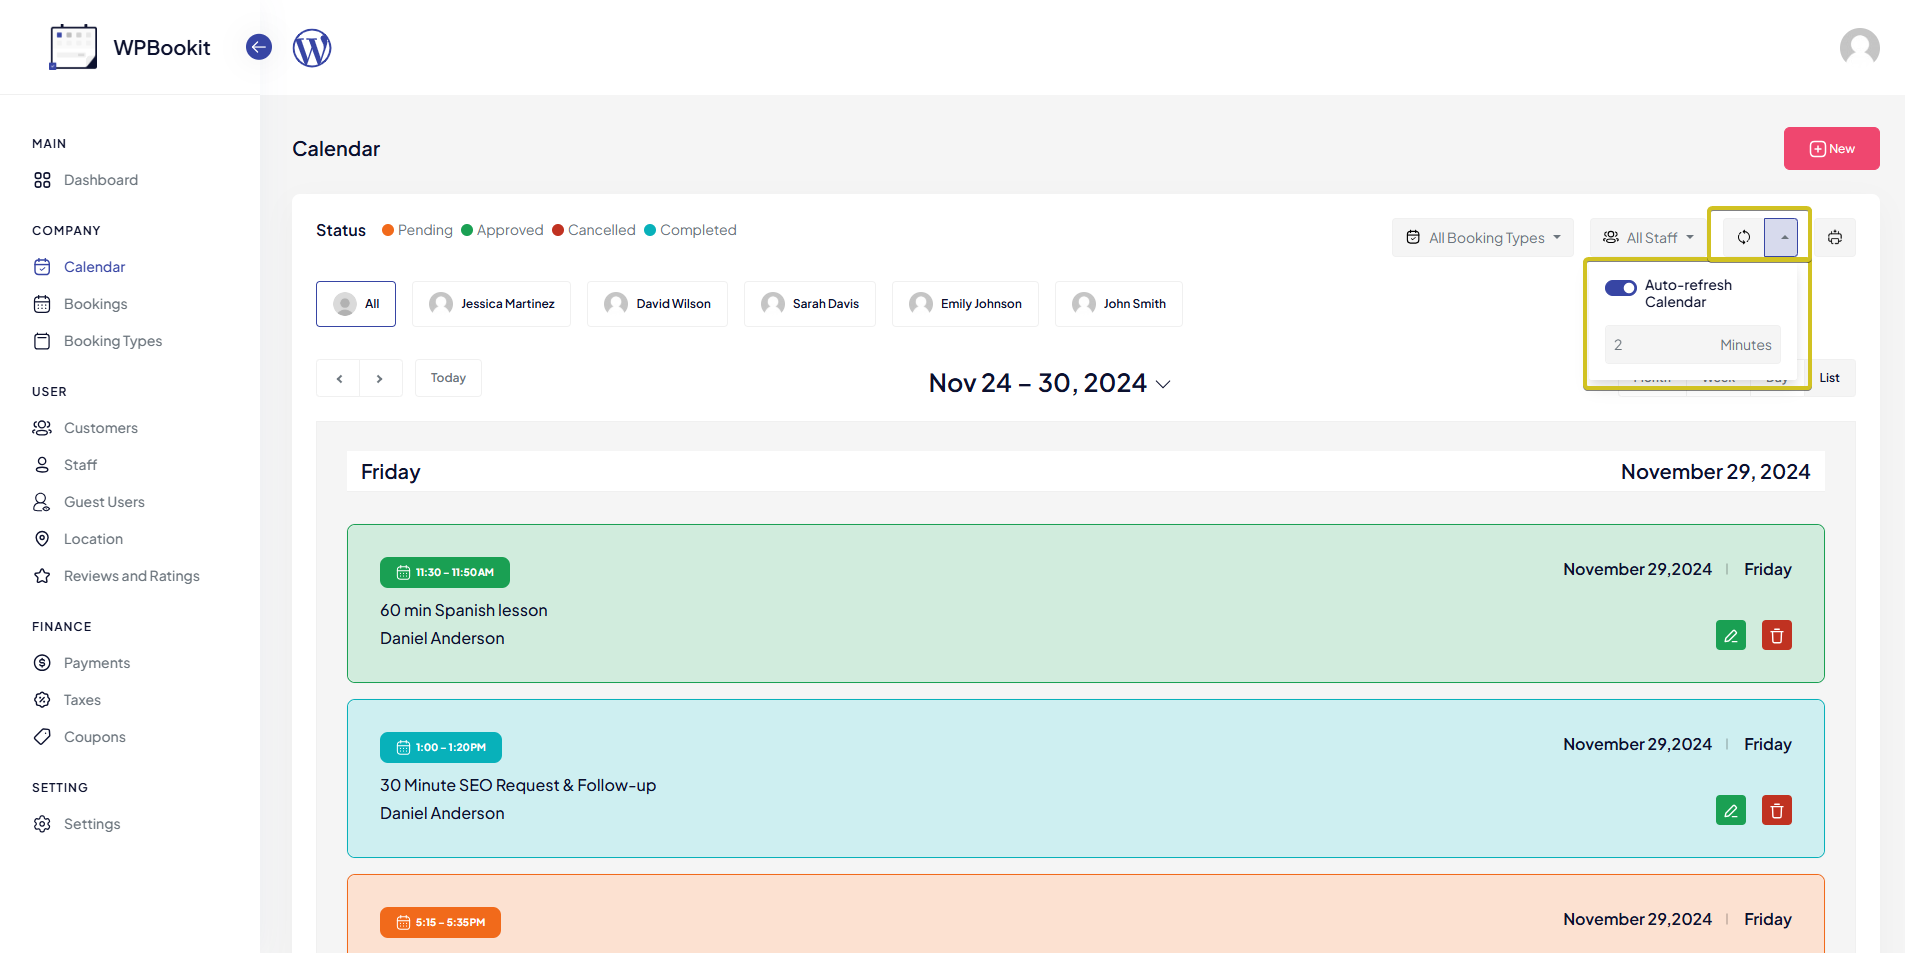Click the WordPress logo icon
The width and height of the screenshot is (1905, 953).
pyautogui.click(x=312, y=47)
